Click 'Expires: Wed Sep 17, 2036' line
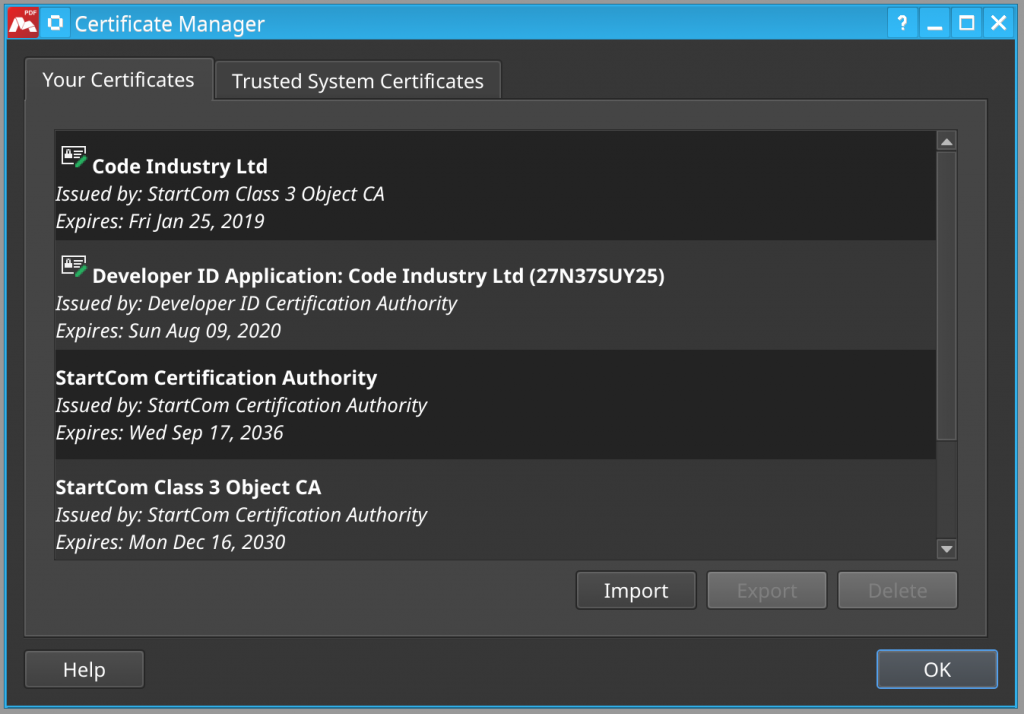The width and height of the screenshot is (1024, 714). click(x=170, y=433)
